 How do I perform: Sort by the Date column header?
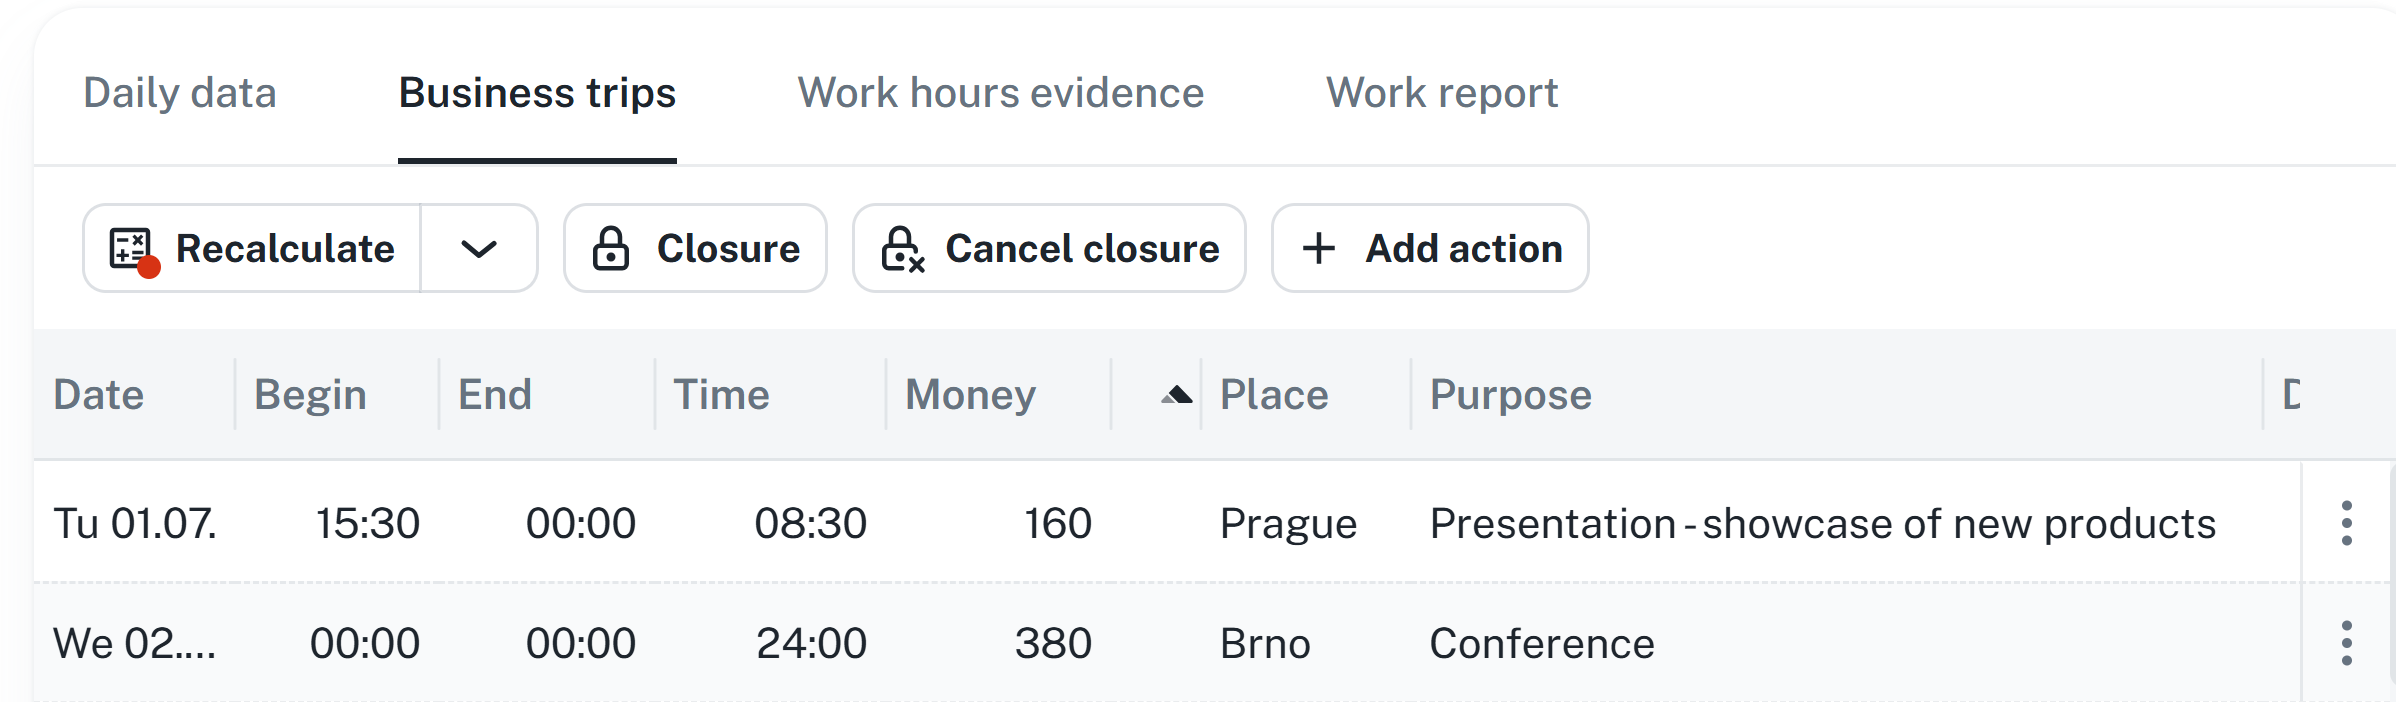tap(99, 395)
